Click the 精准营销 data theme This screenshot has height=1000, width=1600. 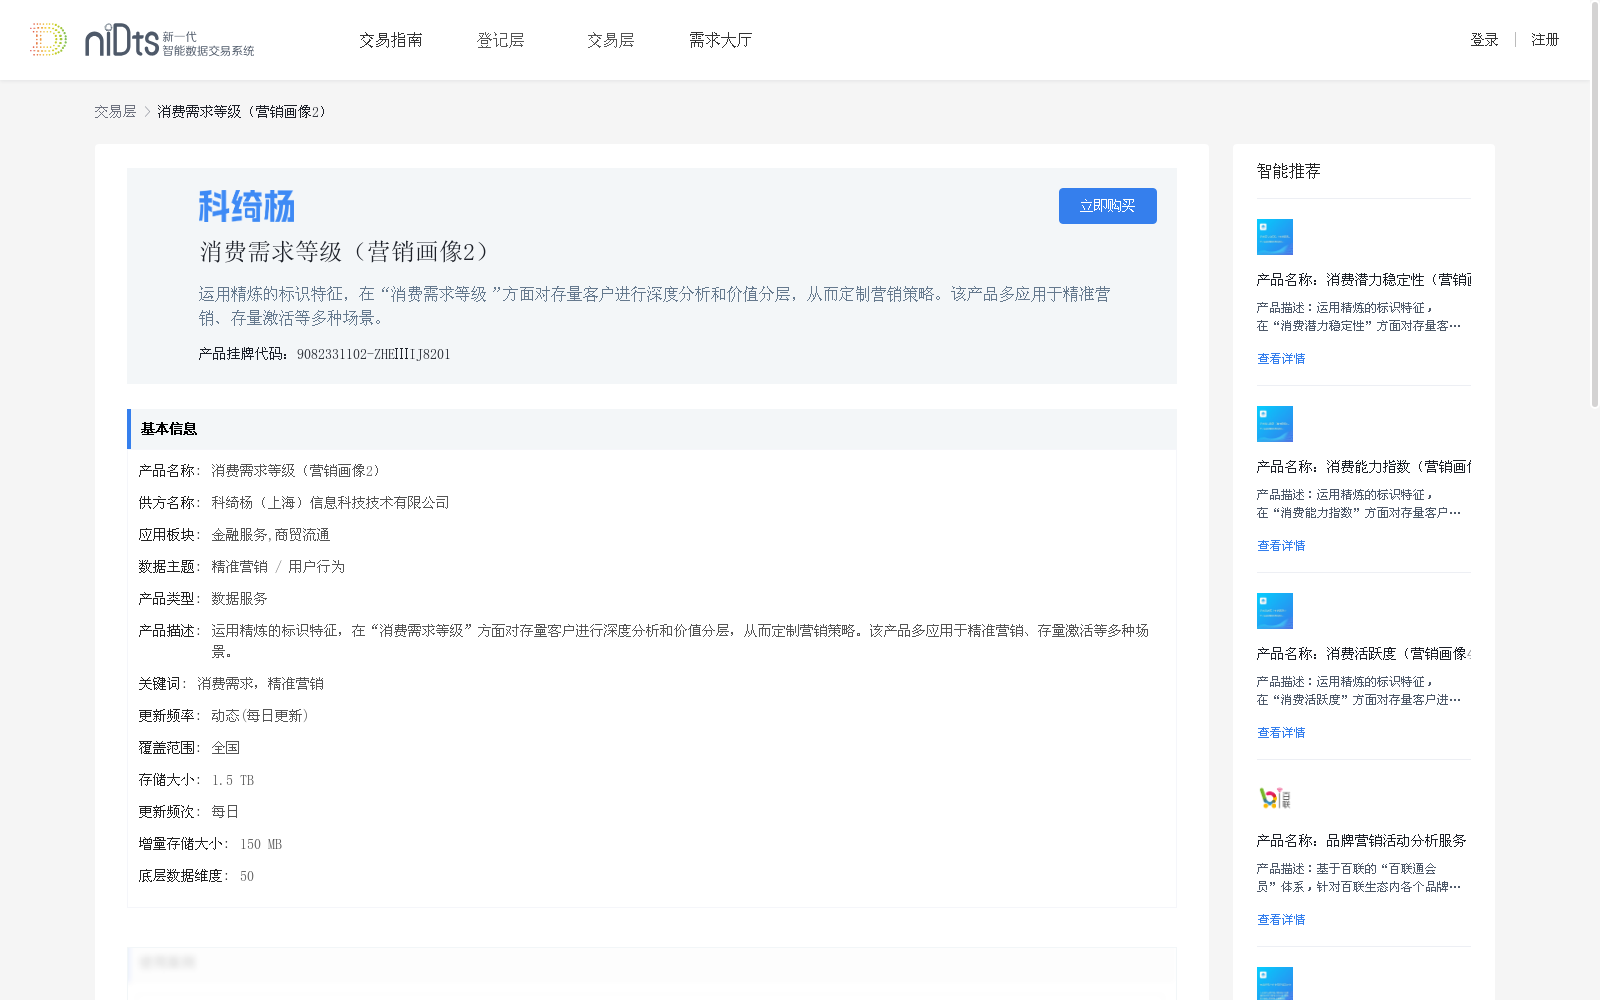(x=239, y=567)
